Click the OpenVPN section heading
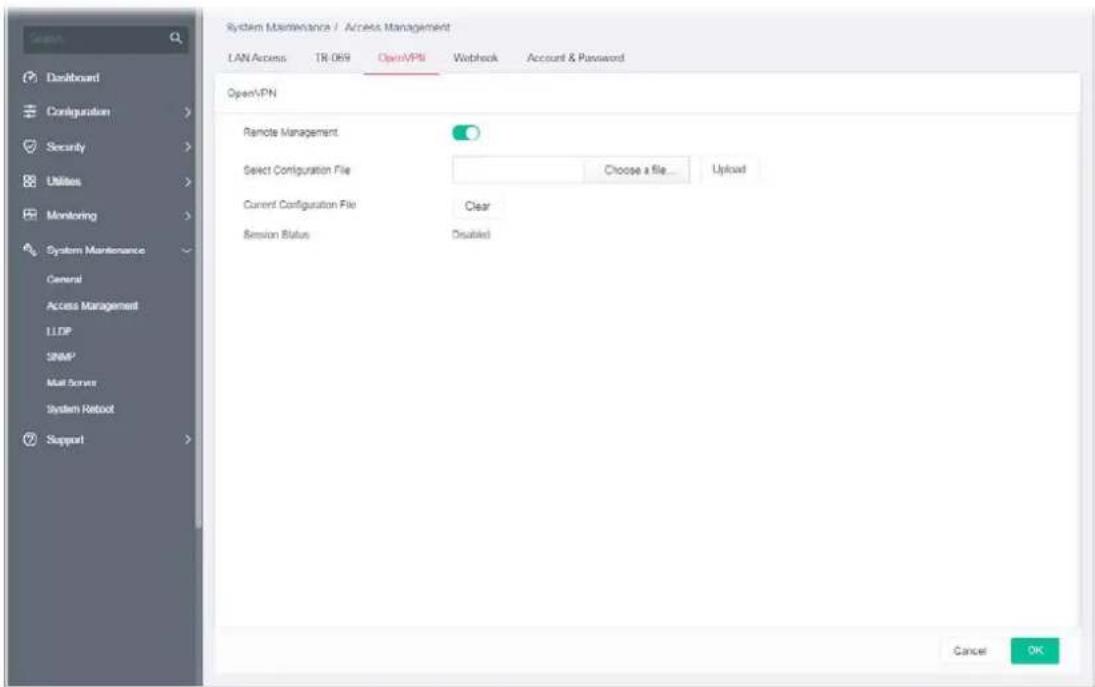1095x687 pixels. point(251,94)
